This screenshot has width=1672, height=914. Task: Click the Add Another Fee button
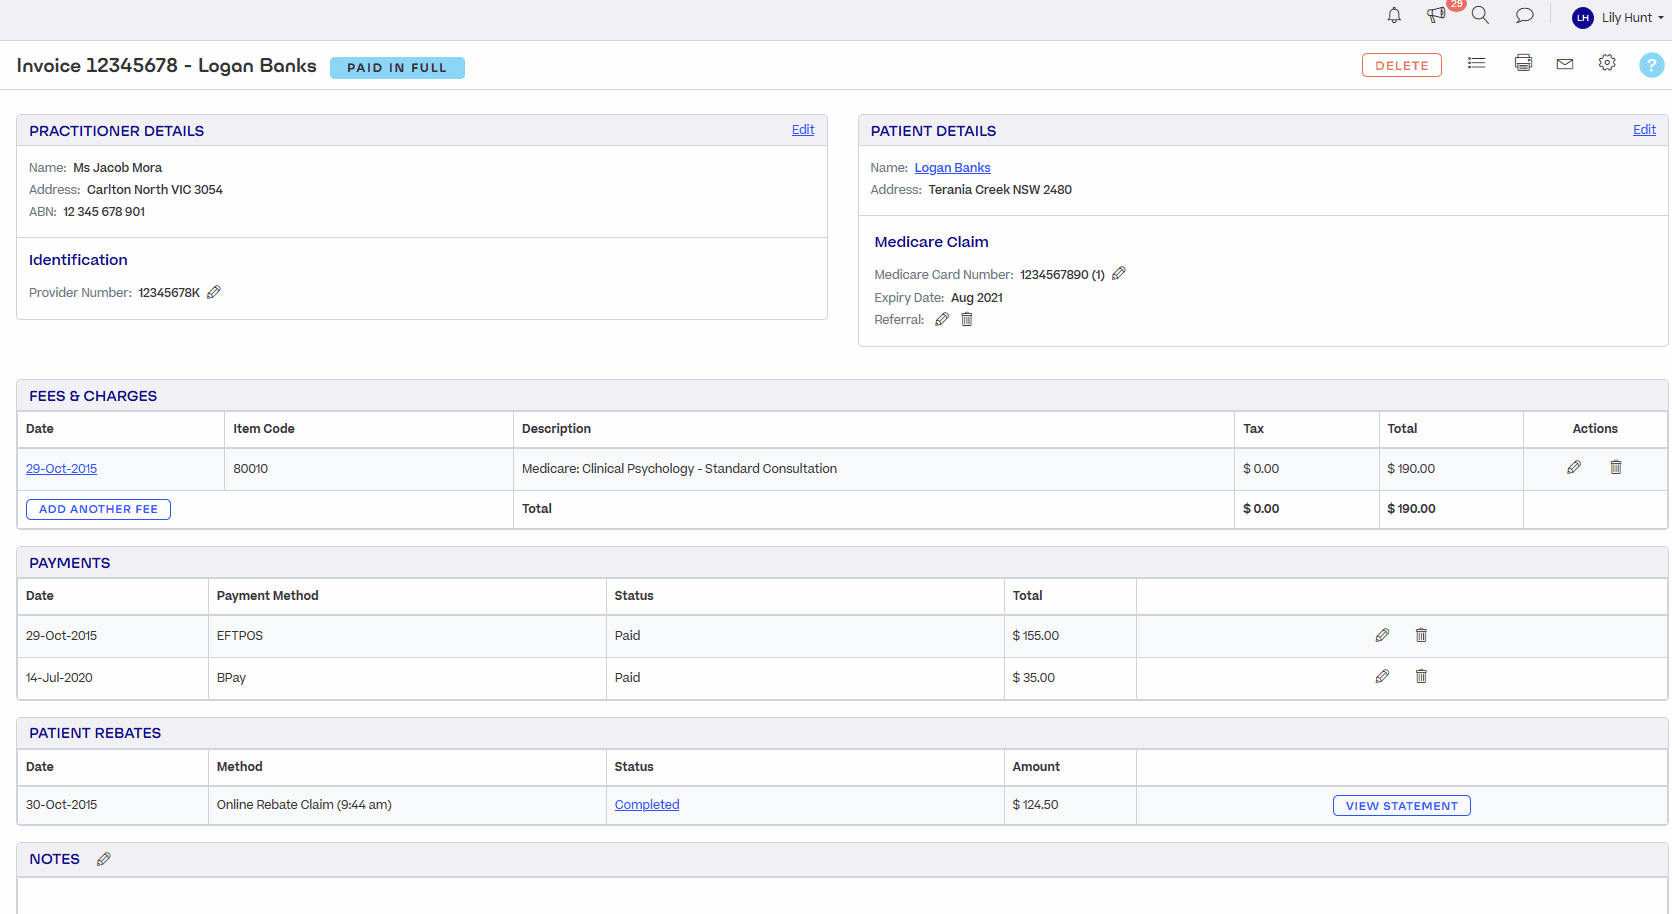pyautogui.click(x=98, y=510)
